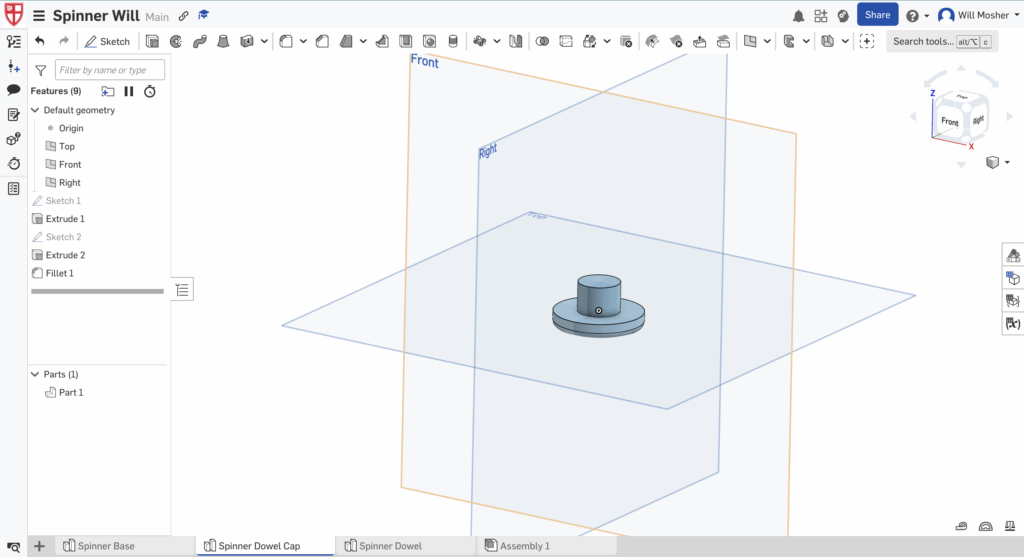The image size is (1024, 557).
Task: Click the Sketch tool button
Action: (107, 41)
